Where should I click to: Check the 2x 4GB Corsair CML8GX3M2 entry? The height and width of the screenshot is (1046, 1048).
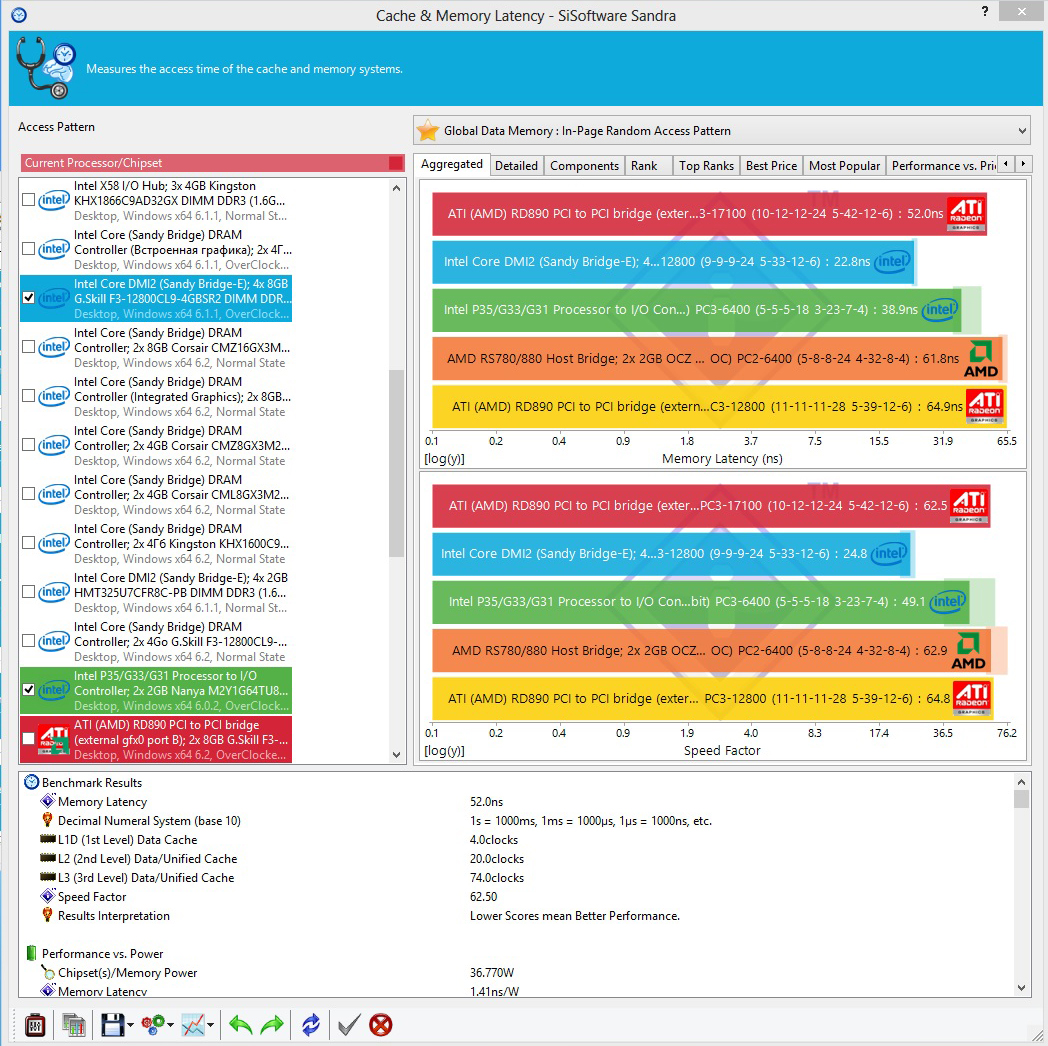click(x=29, y=494)
